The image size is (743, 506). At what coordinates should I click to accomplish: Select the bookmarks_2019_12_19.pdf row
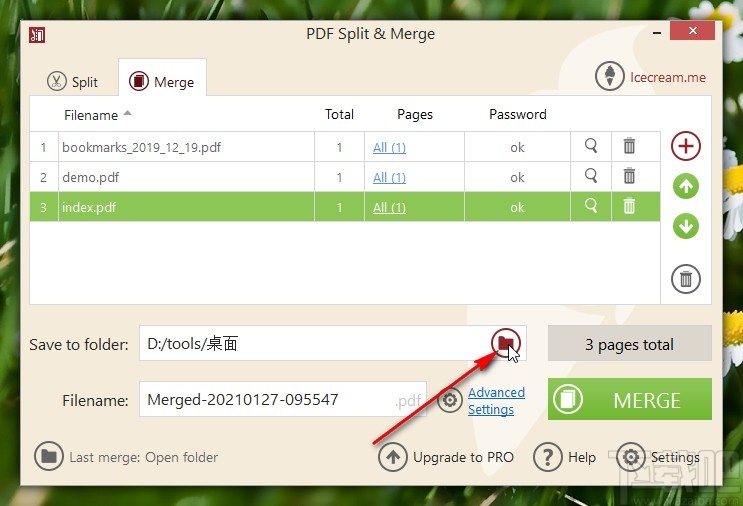tap(345, 147)
